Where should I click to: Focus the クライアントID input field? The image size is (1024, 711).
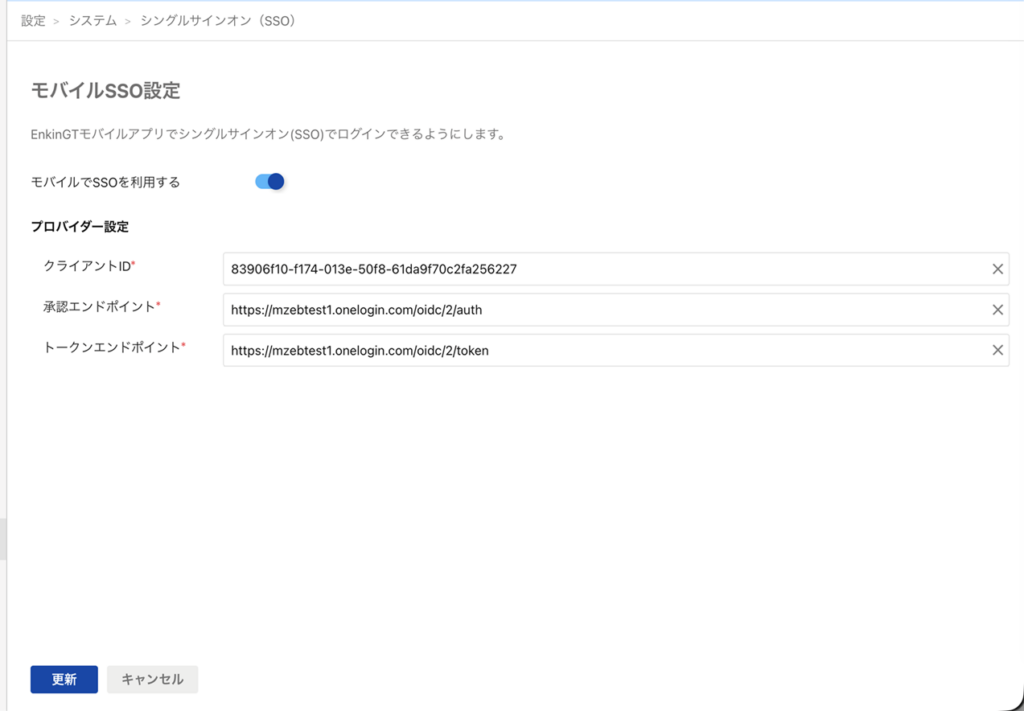click(600, 269)
